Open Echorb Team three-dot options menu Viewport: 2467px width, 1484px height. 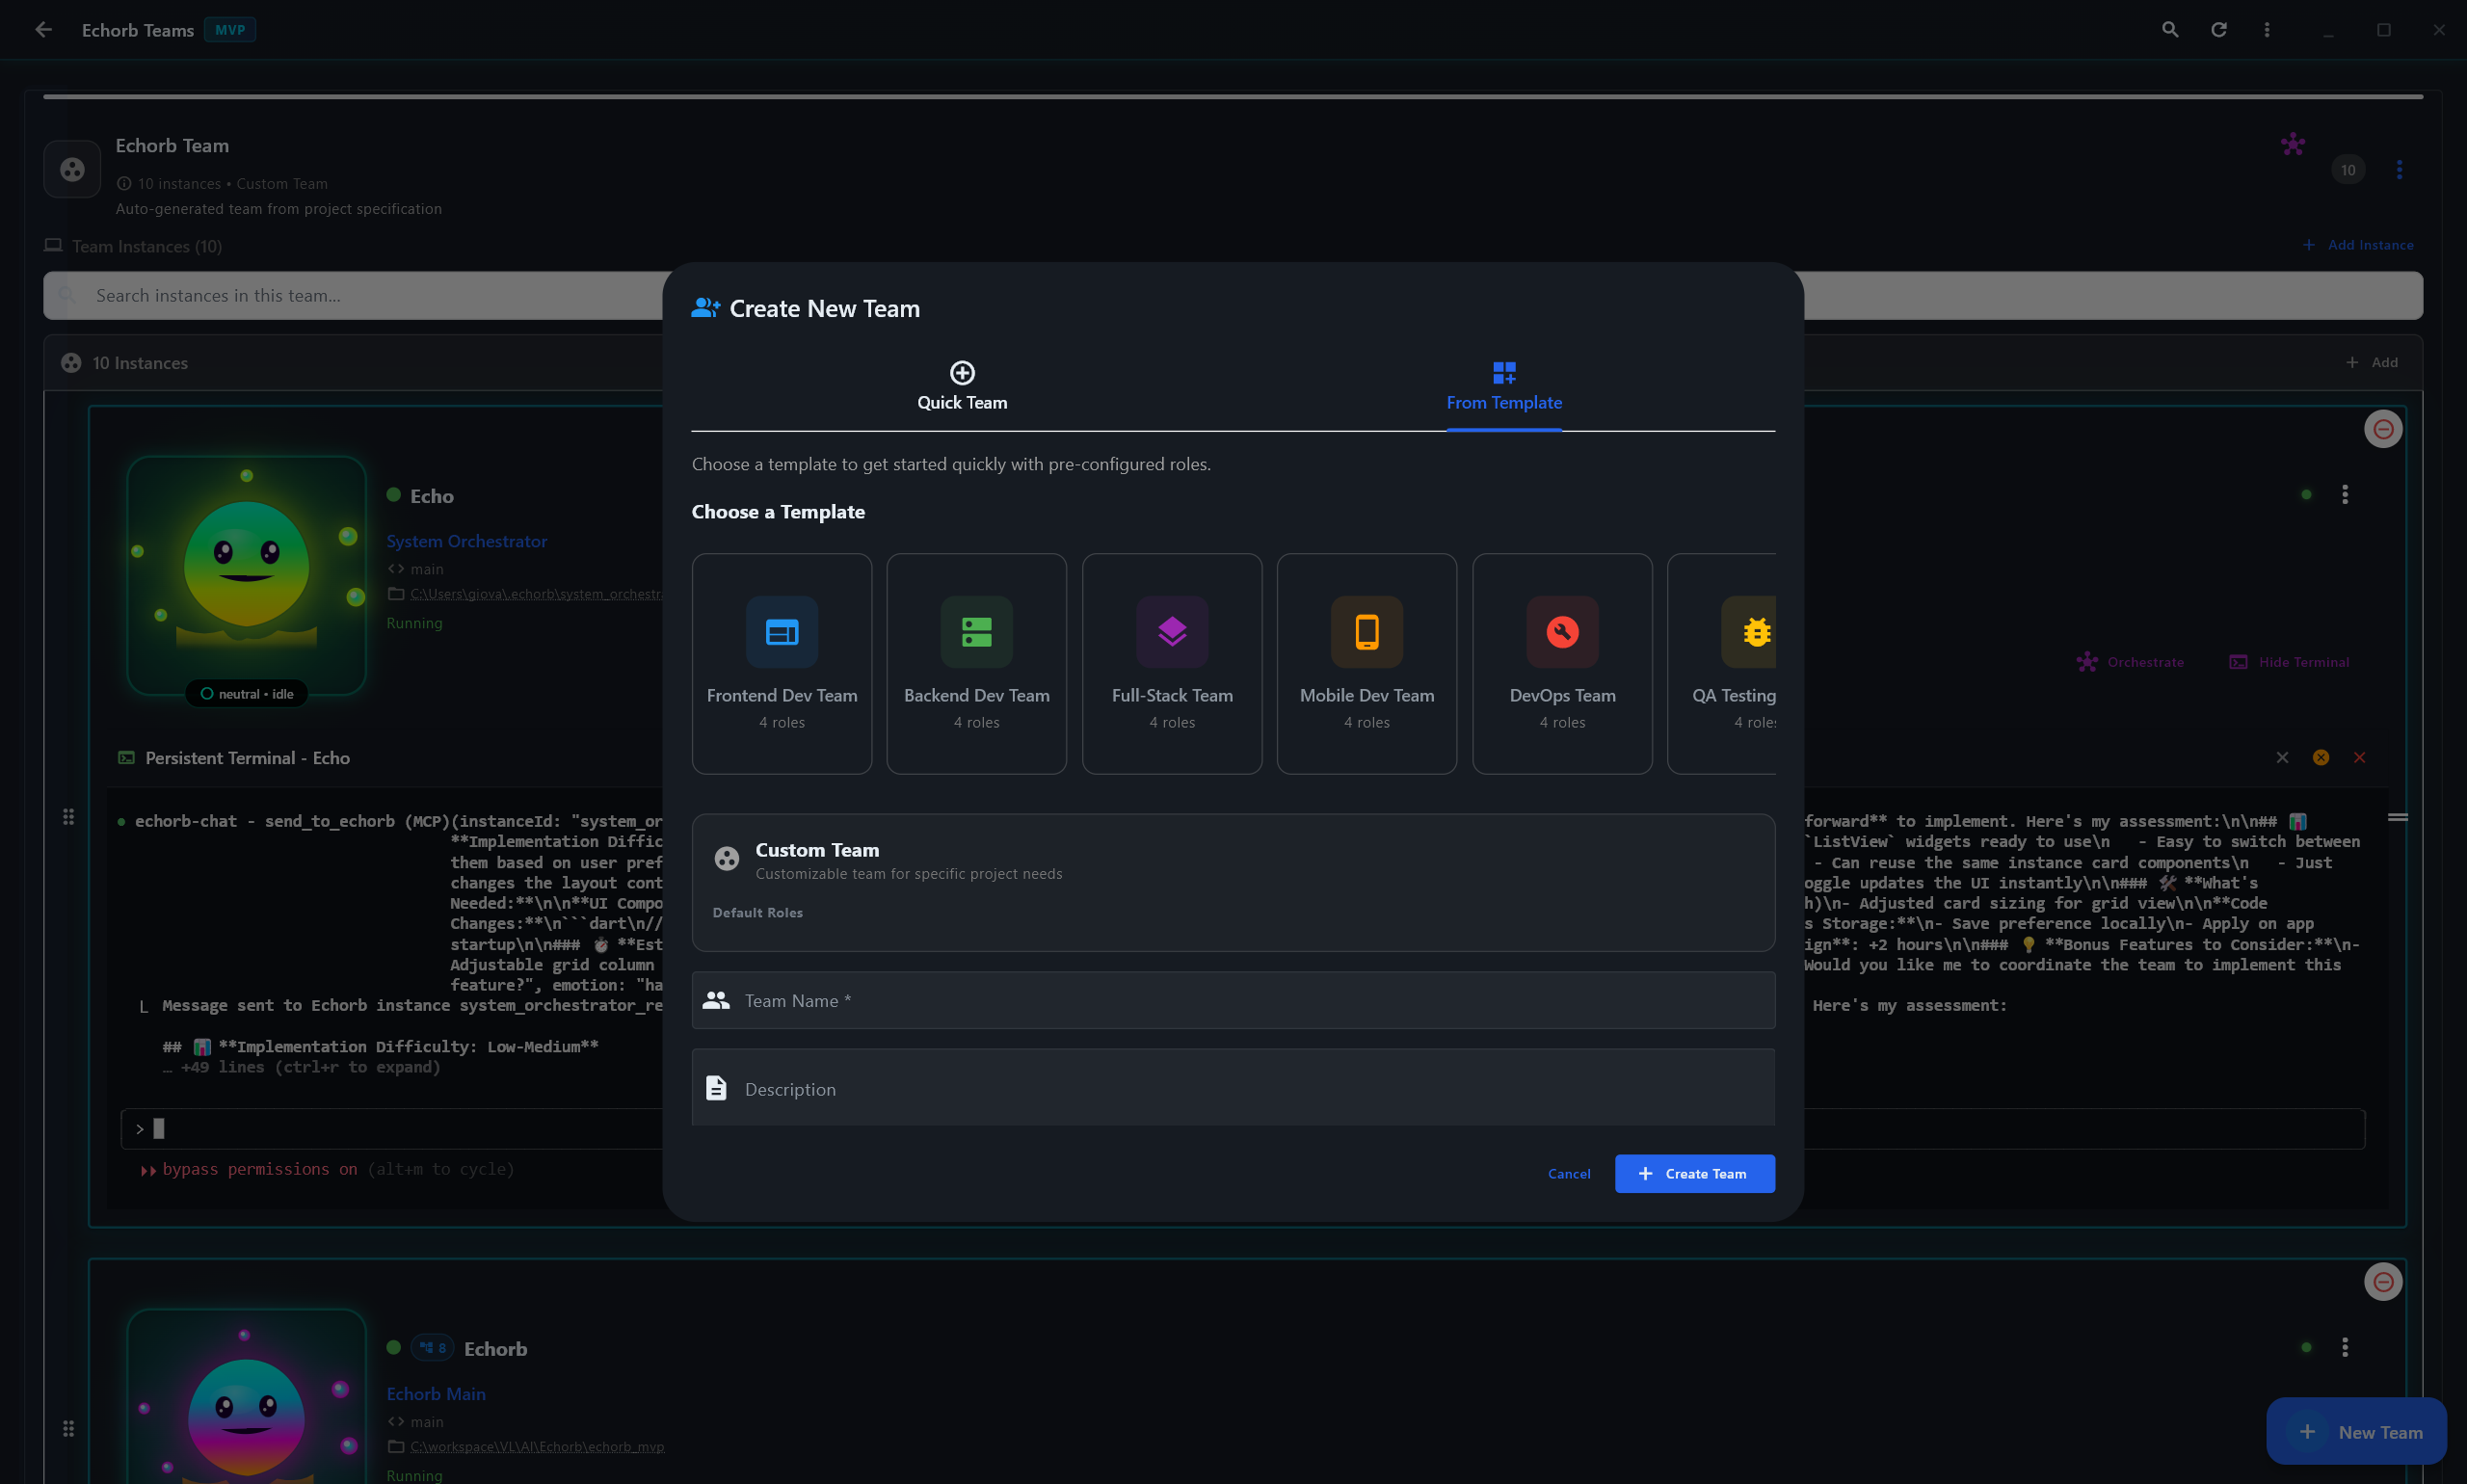pyautogui.click(x=2398, y=169)
